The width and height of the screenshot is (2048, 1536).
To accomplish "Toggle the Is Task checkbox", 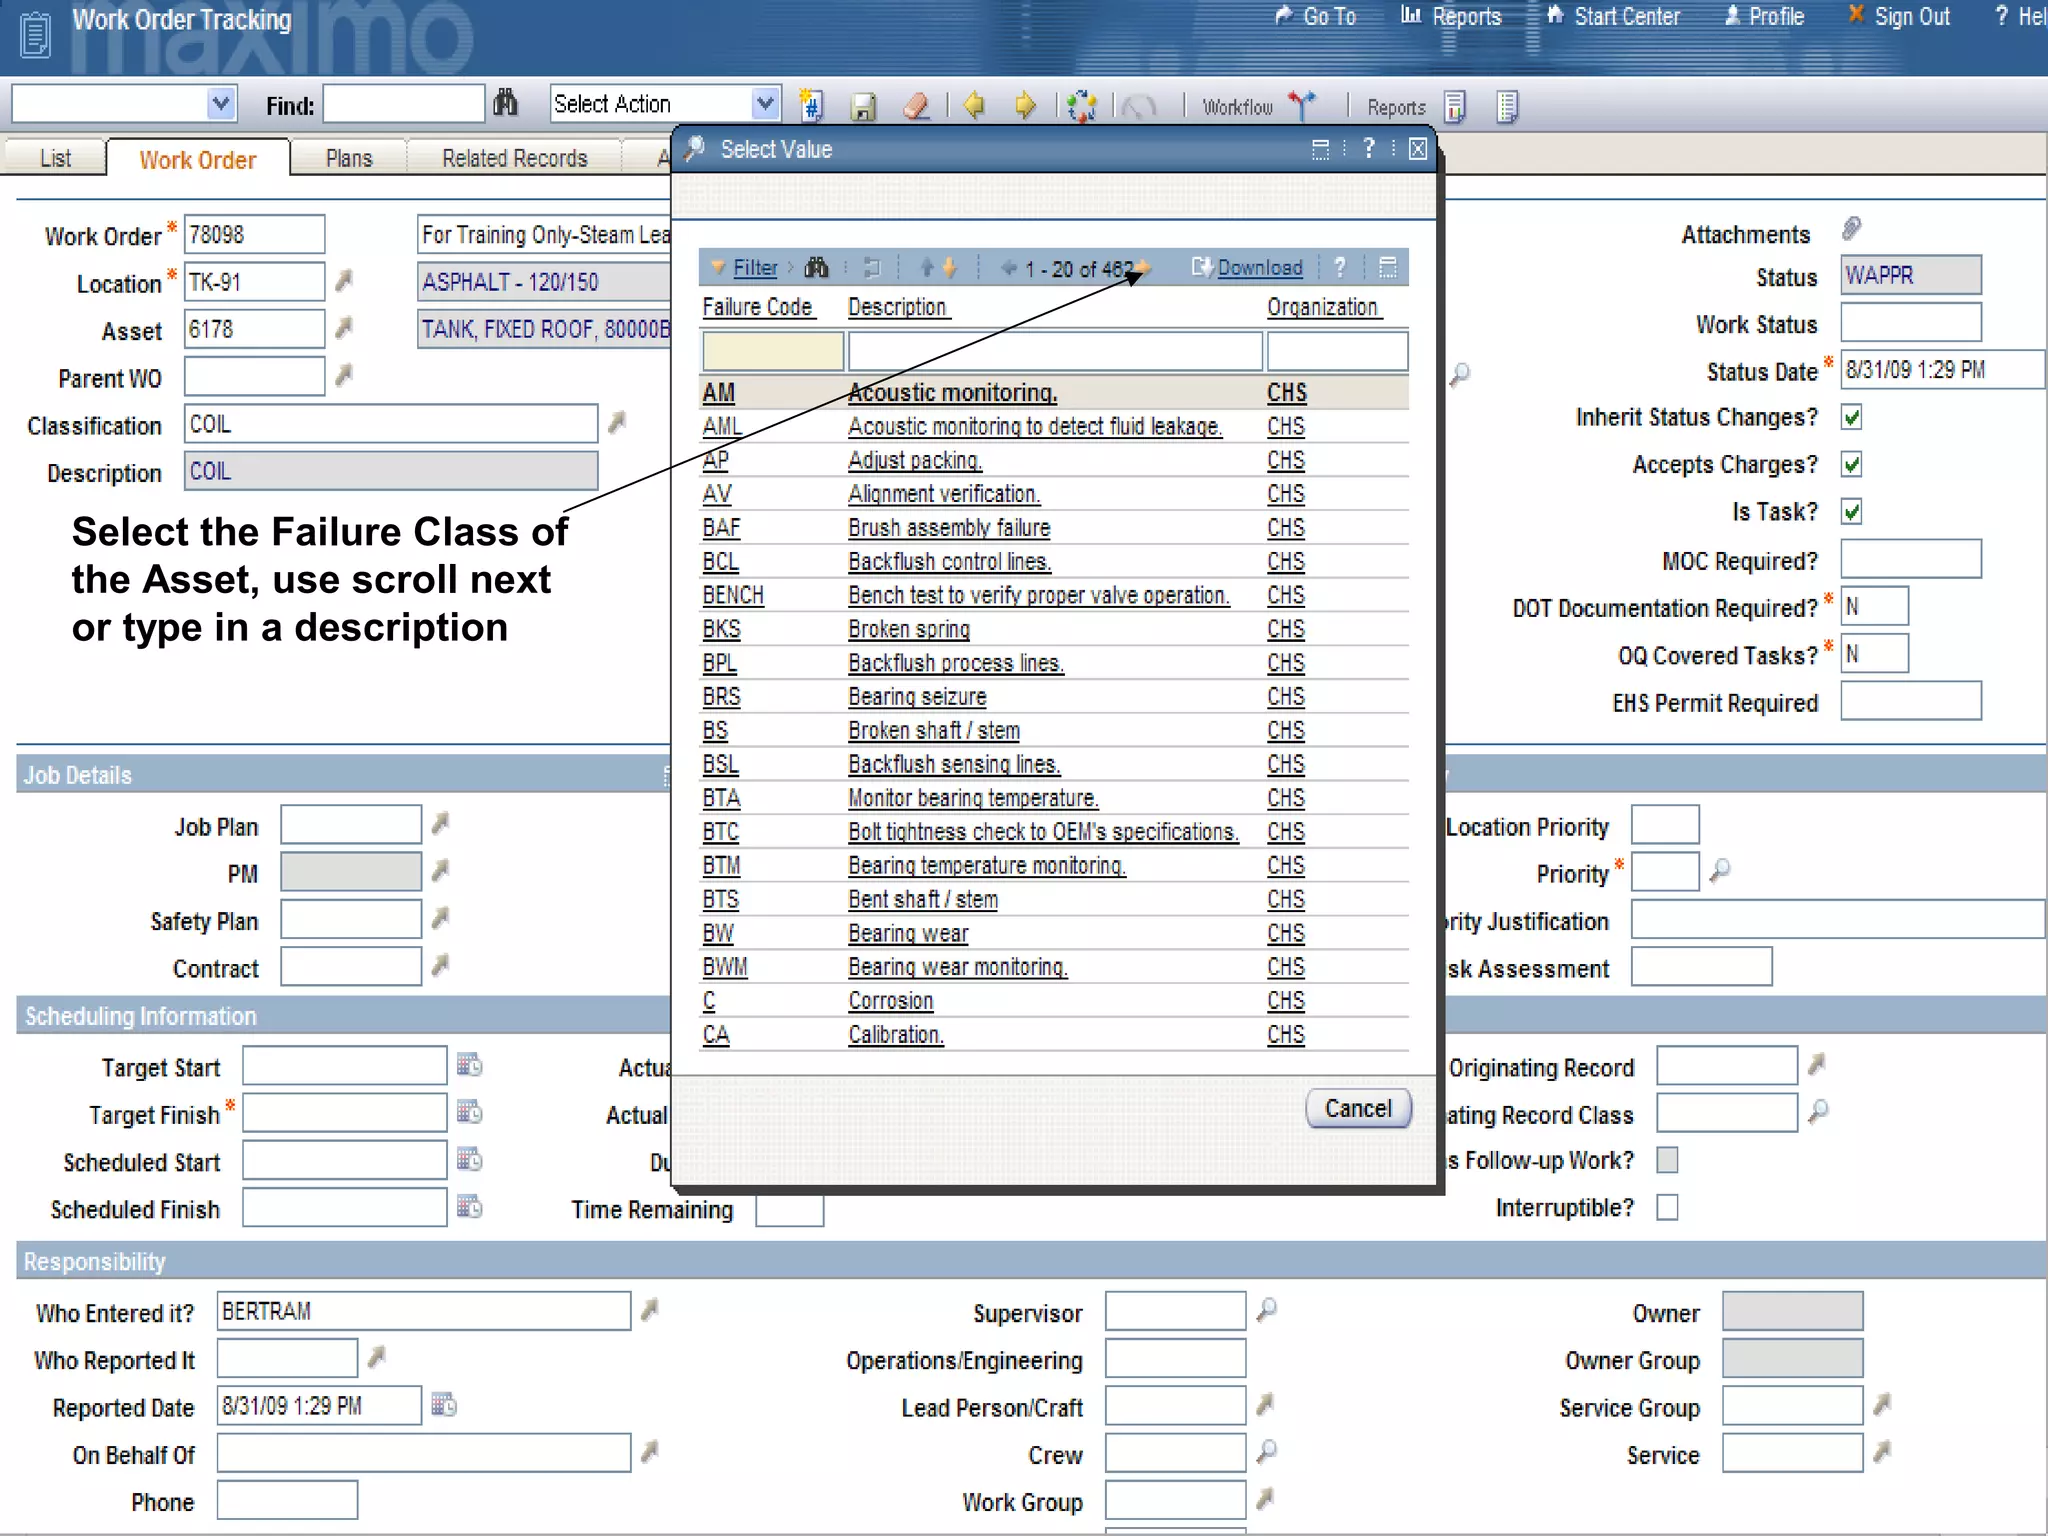I will [x=1852, y=512].
